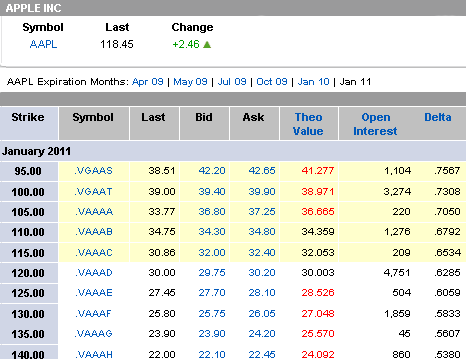
Task: Sort by the Theo Value column header
Action: tap(308, 124)
